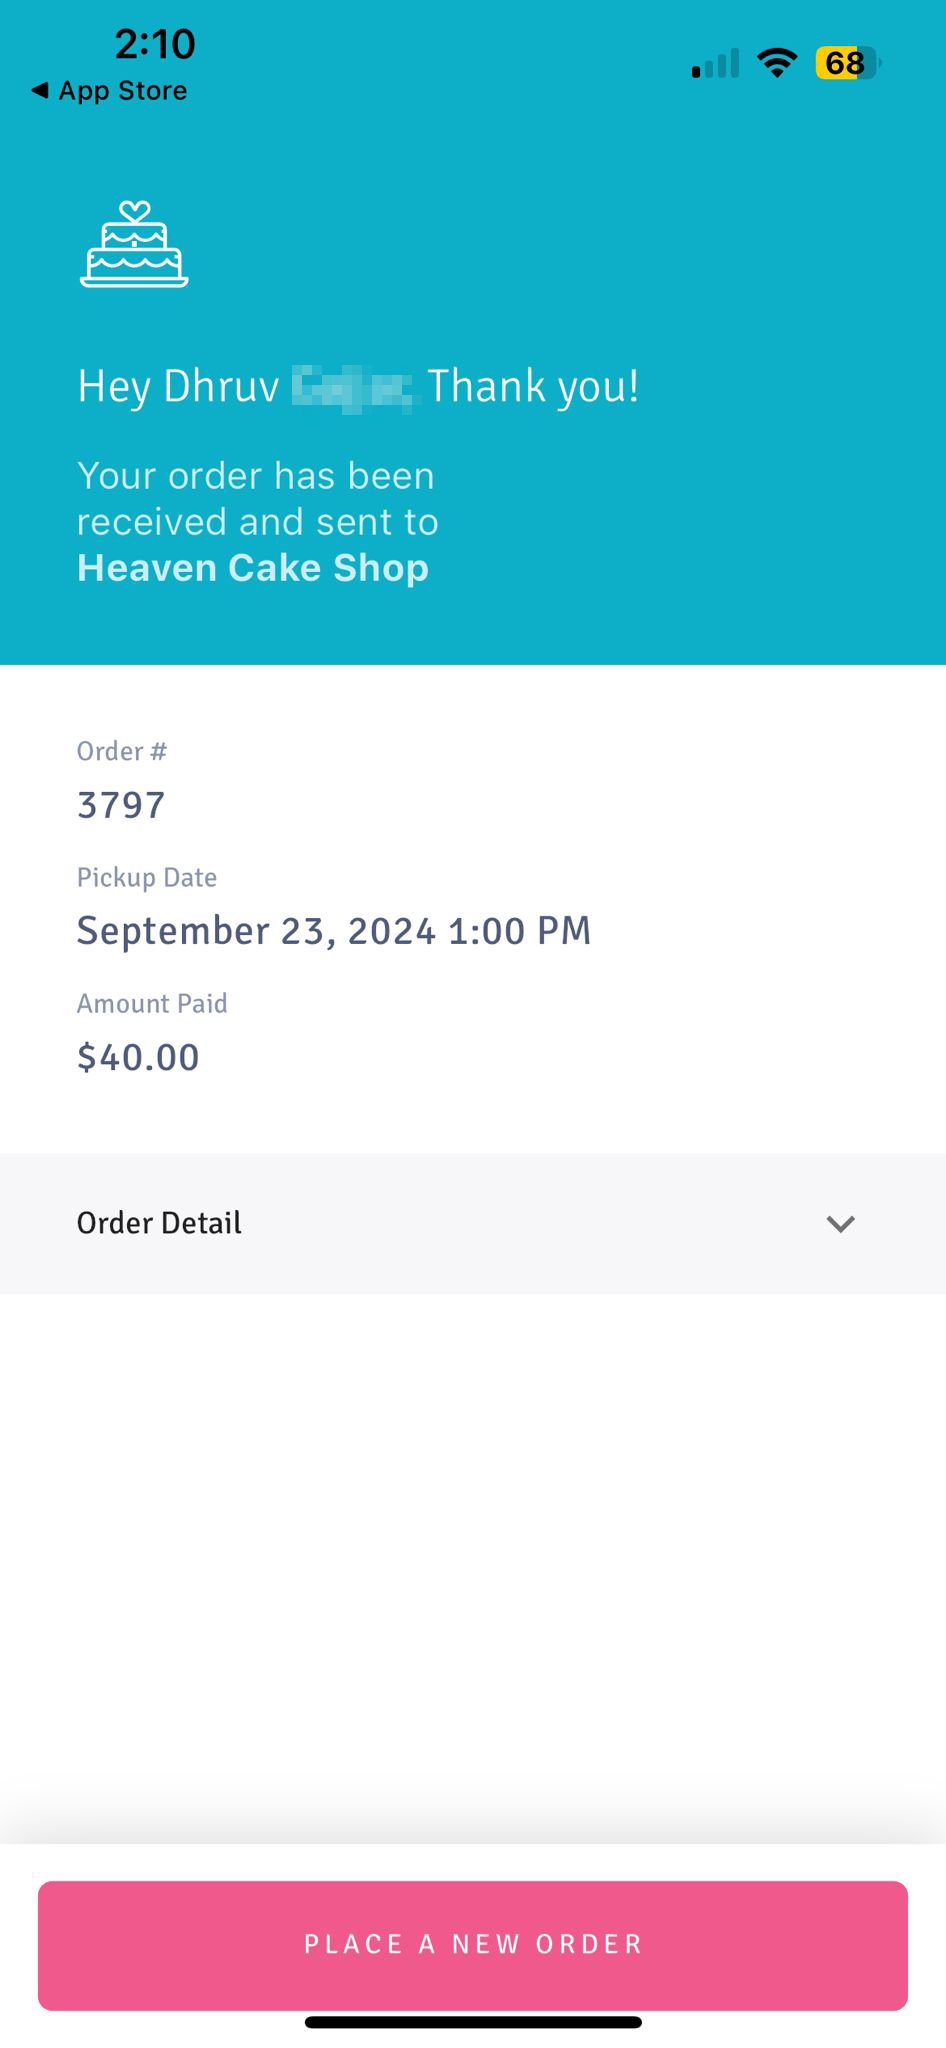
Task: Click the Order Detail chevron arrow
Action: 841,1224
